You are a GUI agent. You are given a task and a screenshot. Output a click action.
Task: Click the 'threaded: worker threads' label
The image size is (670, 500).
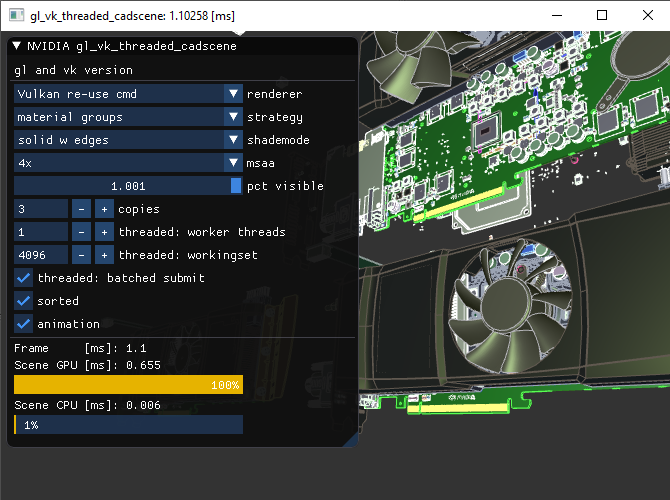(202, 232)
